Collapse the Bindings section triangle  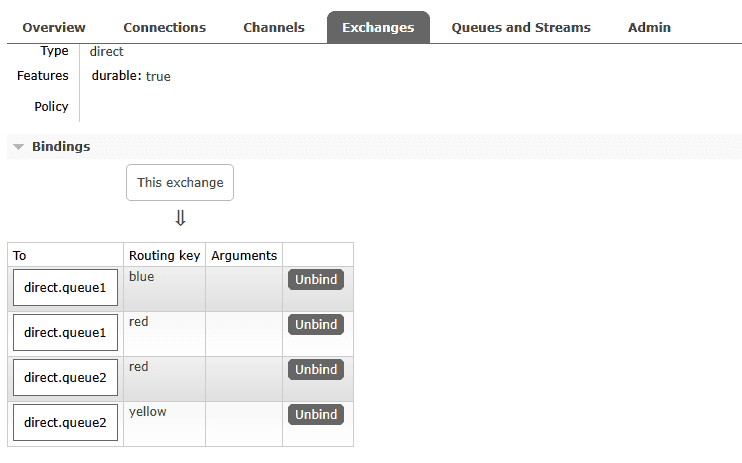[x=18, y=147]
